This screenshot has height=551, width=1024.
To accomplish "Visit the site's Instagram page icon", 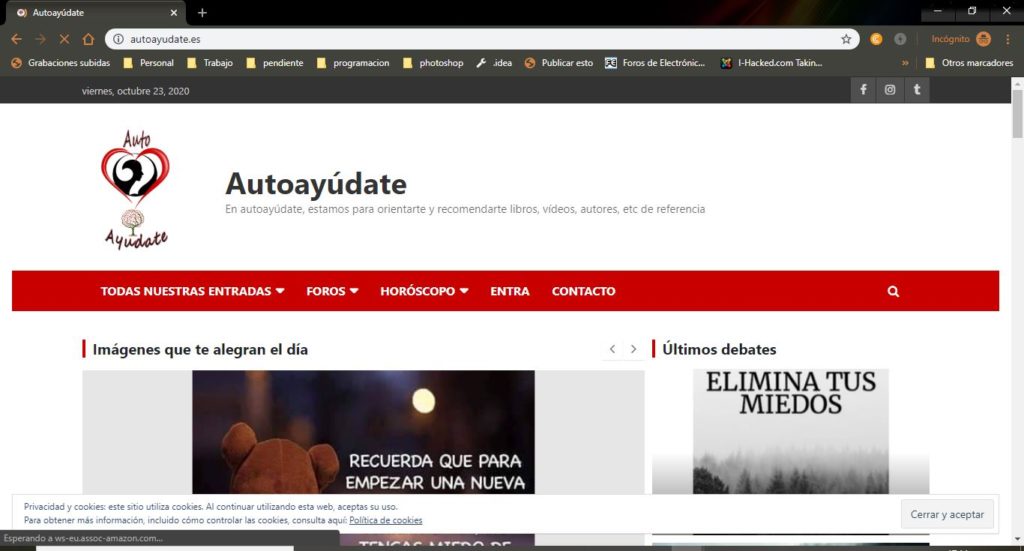I will pyautogui.click(x=889, y=90).
